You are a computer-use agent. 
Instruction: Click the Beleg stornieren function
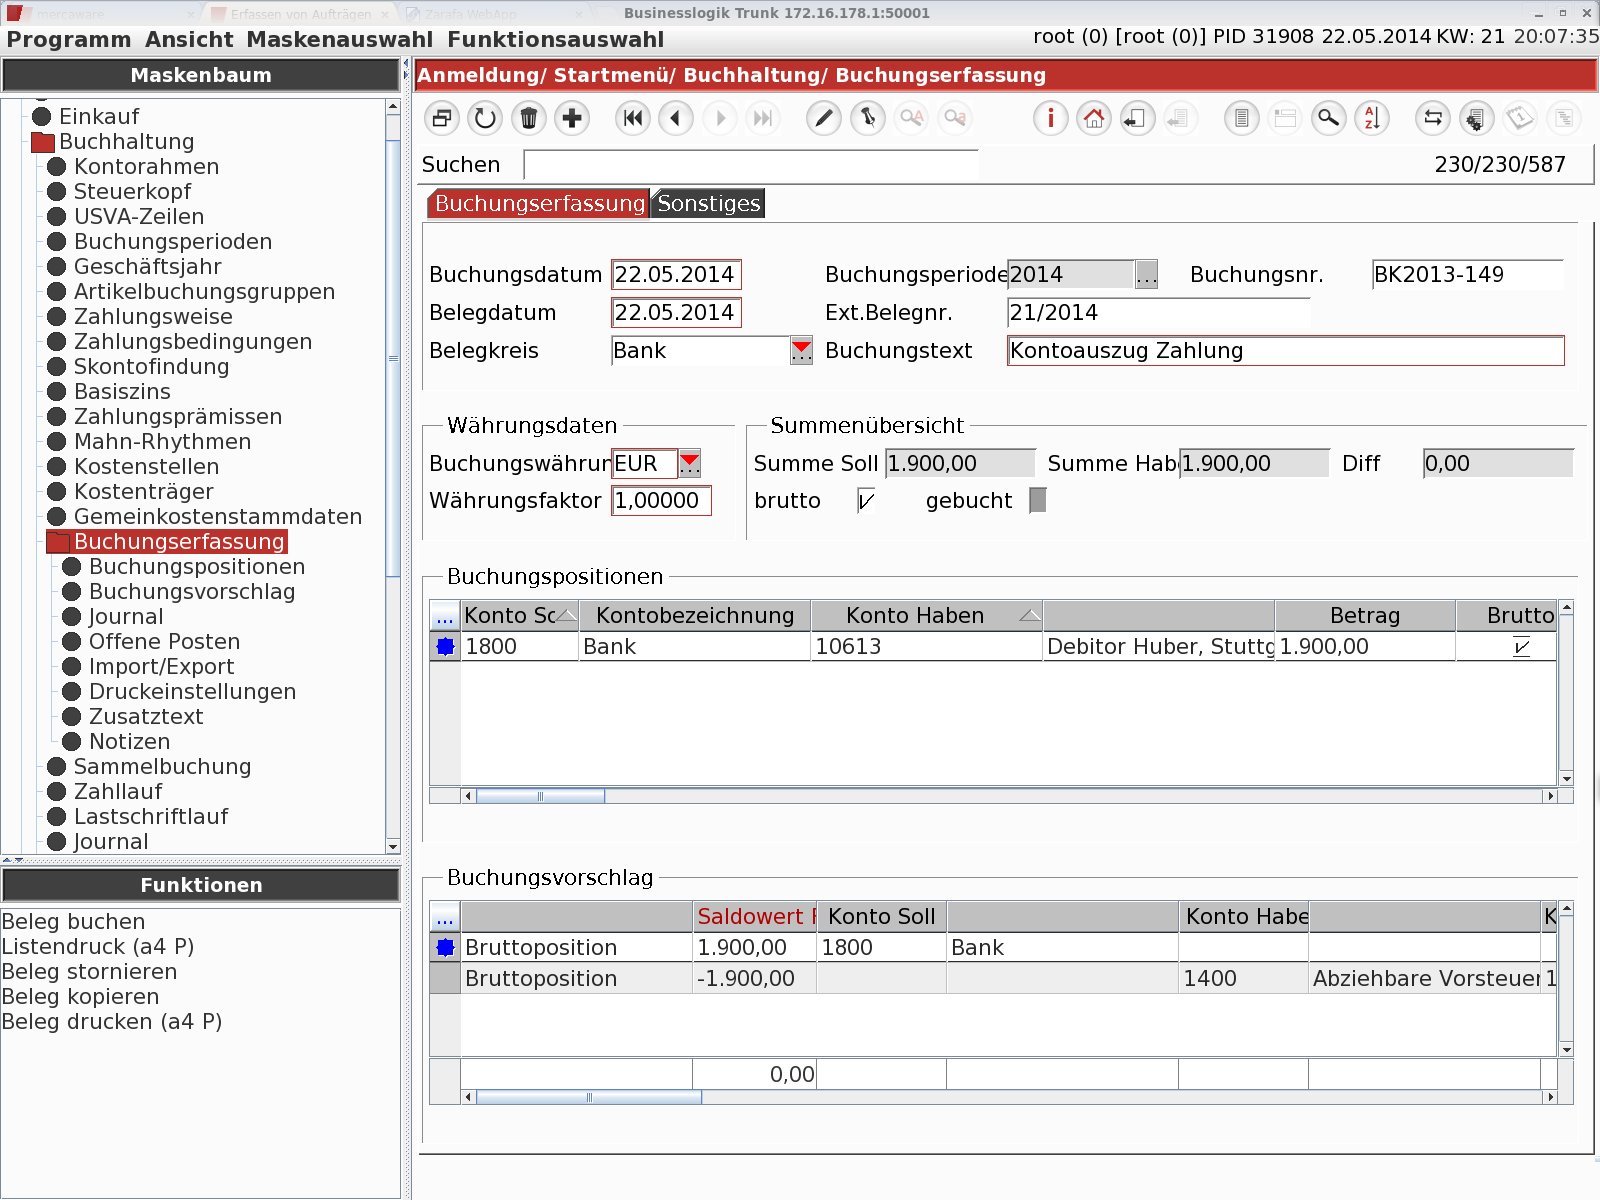(x=89, y=971)
